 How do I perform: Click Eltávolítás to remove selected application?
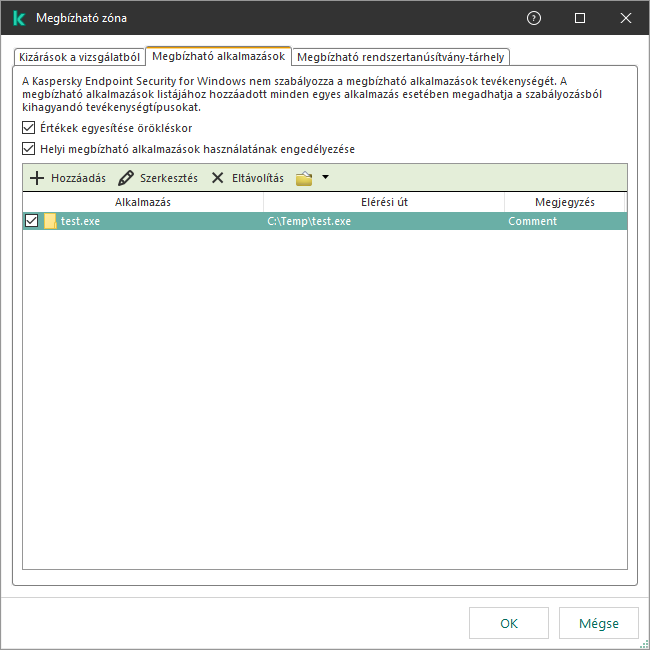click(247, 178)
